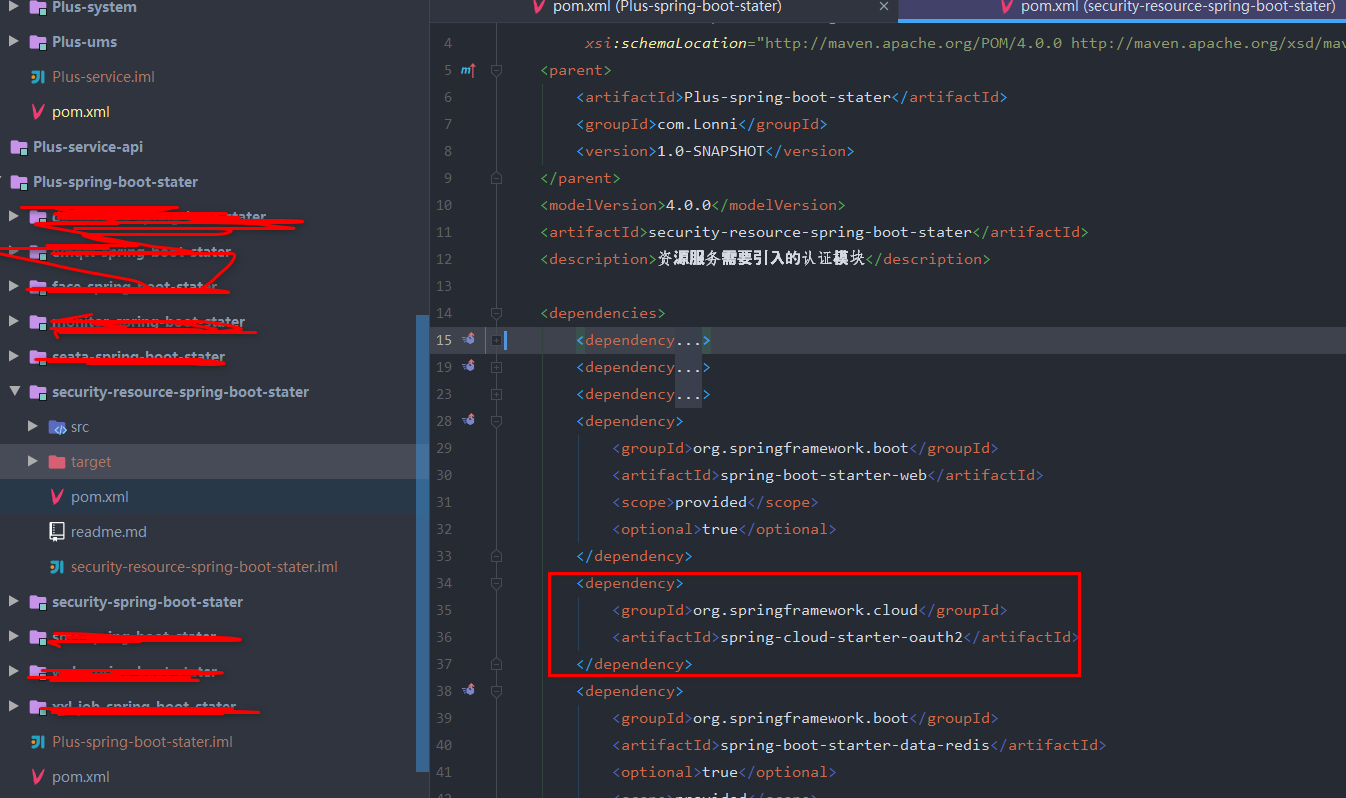
Task: Expand the Plus-system module arrow
Action: click(13, 8)
